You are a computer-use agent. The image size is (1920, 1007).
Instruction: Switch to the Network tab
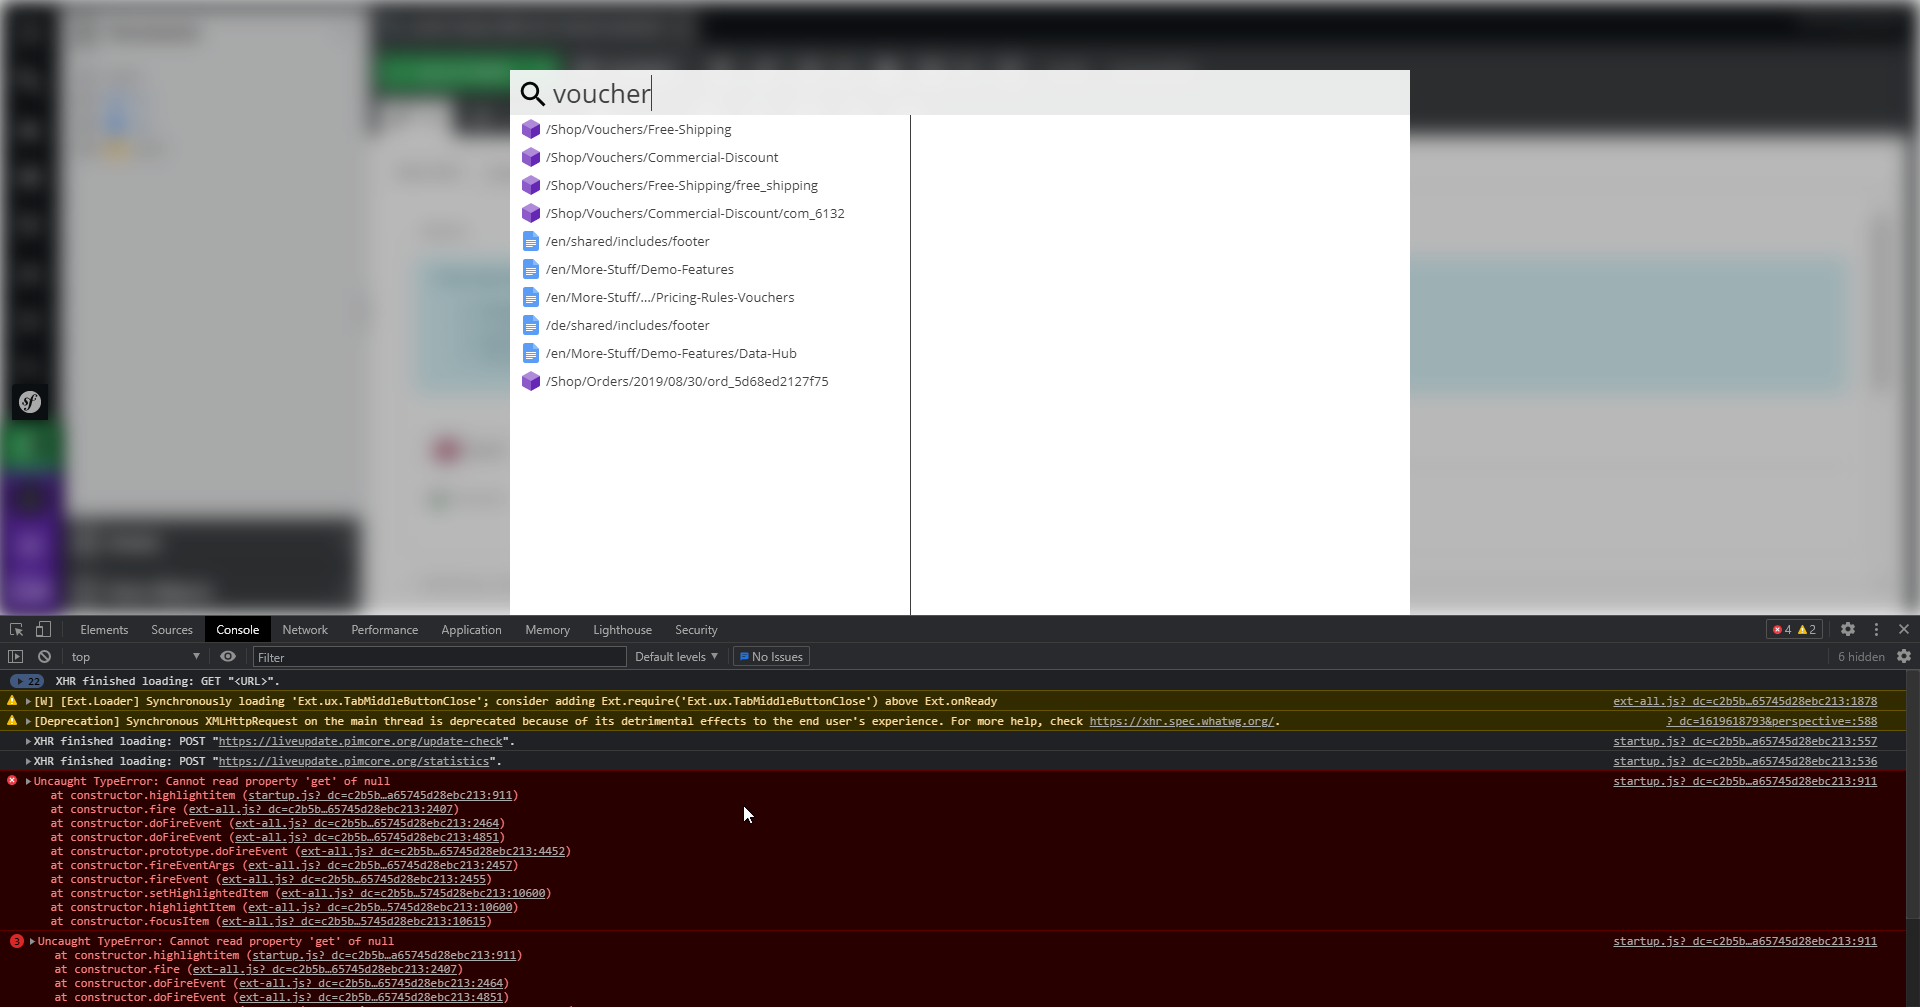(305, 629)
